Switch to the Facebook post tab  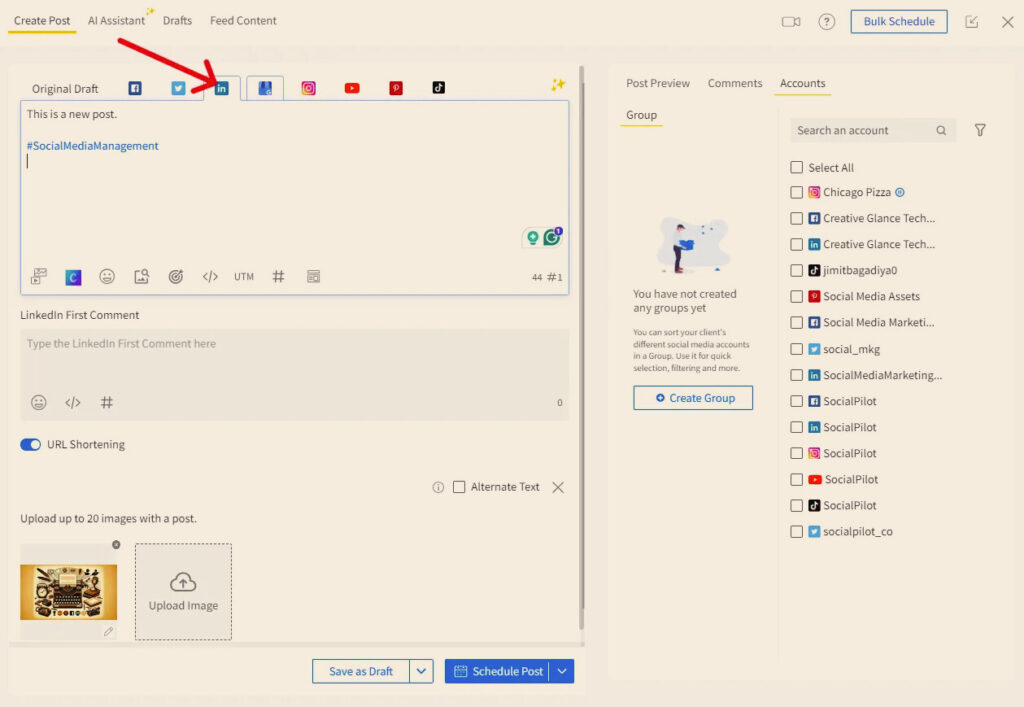click(135, 88)
